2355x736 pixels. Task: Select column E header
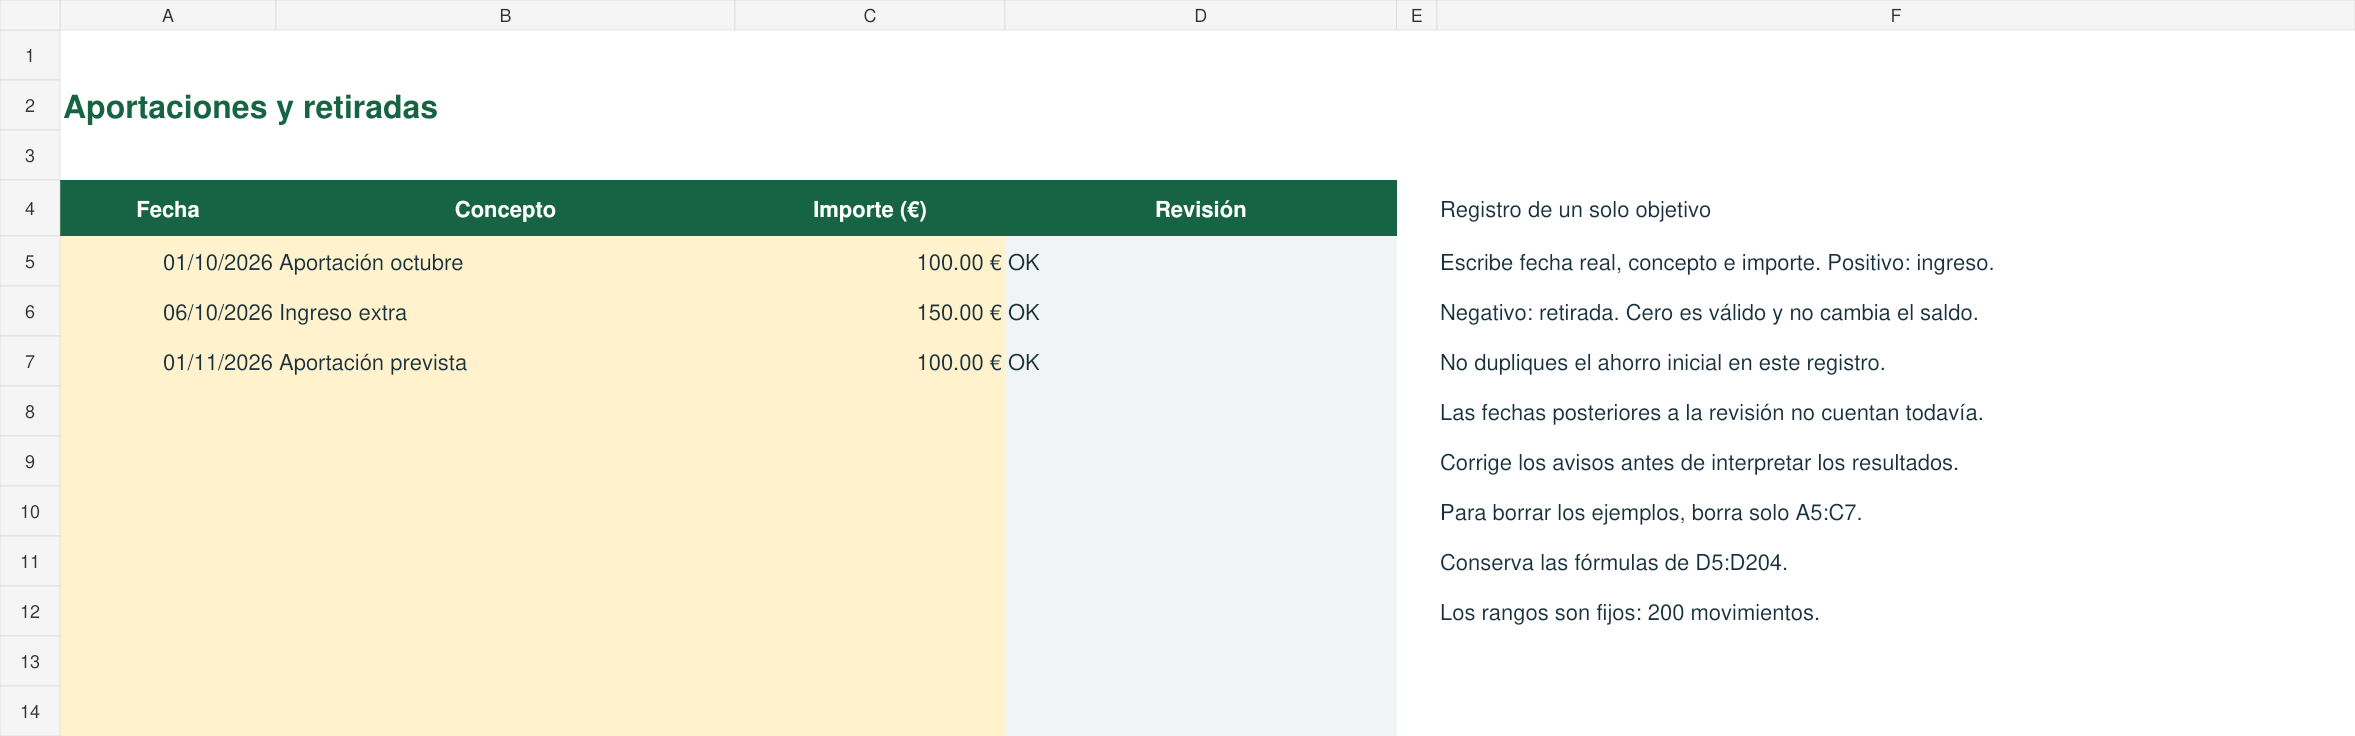[1416, 15]
